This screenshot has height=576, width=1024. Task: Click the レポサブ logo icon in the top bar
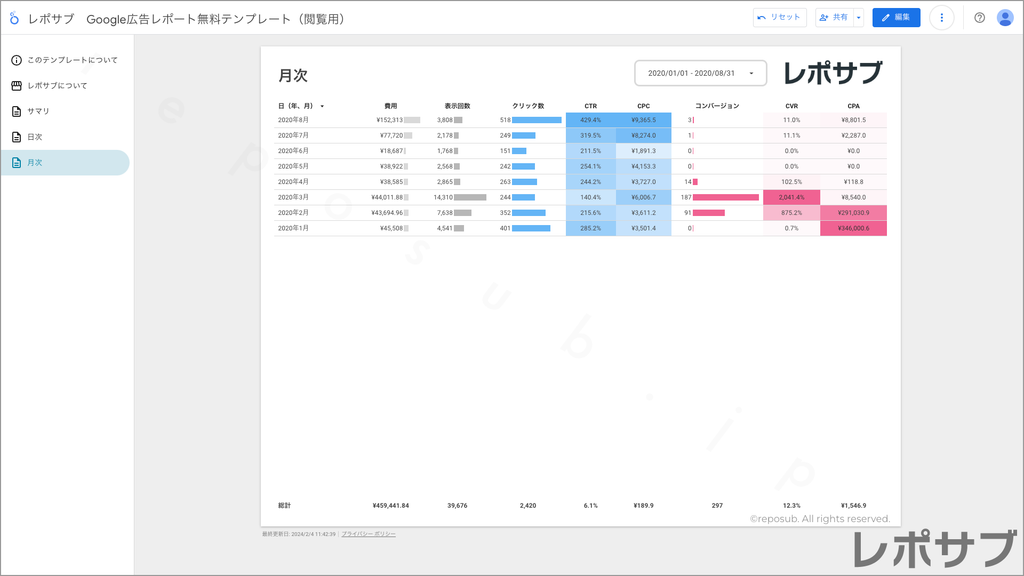click(x=14, y=16)
